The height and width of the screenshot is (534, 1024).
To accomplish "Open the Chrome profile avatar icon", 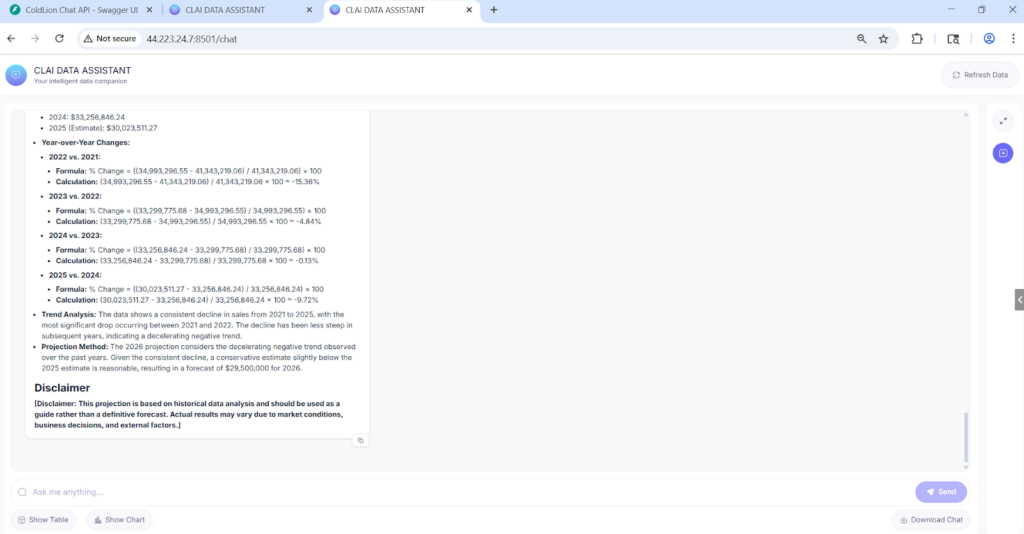I will coord(989,39).
